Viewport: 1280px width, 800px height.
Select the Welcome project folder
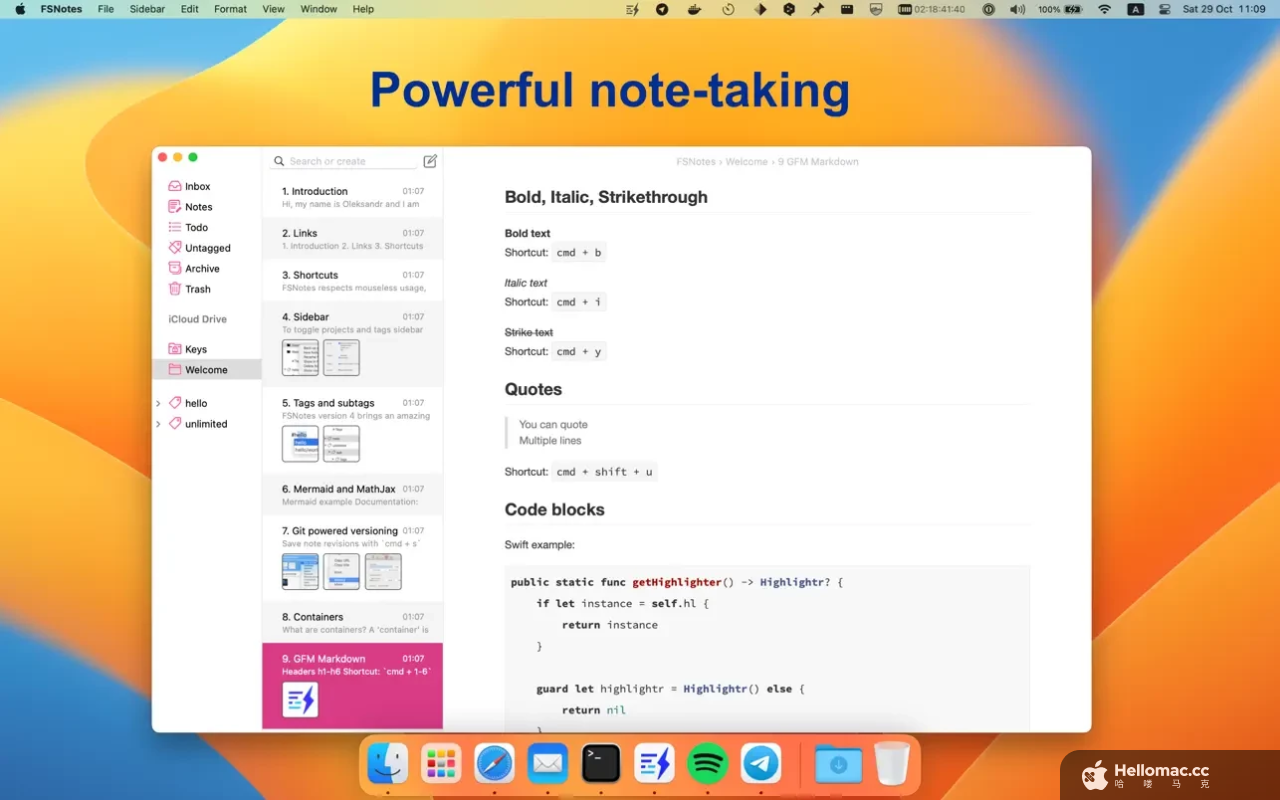click(x=207, y=370)
